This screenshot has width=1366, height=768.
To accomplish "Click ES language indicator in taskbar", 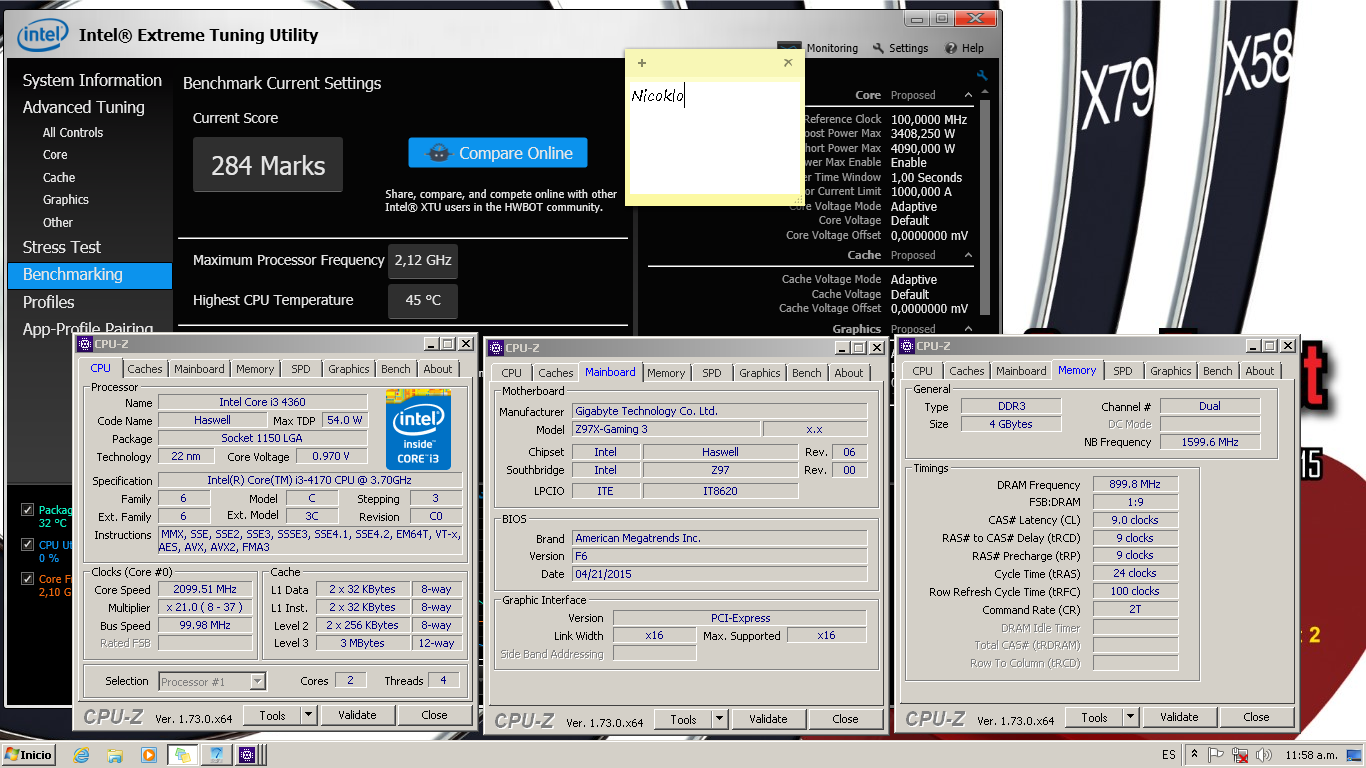I will [x=1169, y=755].
